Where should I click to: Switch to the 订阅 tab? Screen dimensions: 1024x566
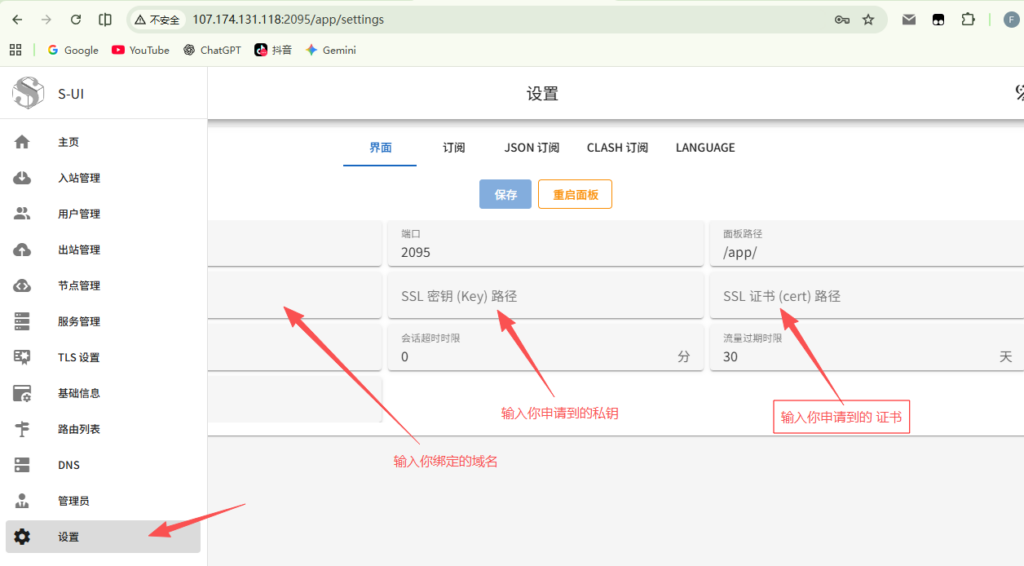pos(454,148)
